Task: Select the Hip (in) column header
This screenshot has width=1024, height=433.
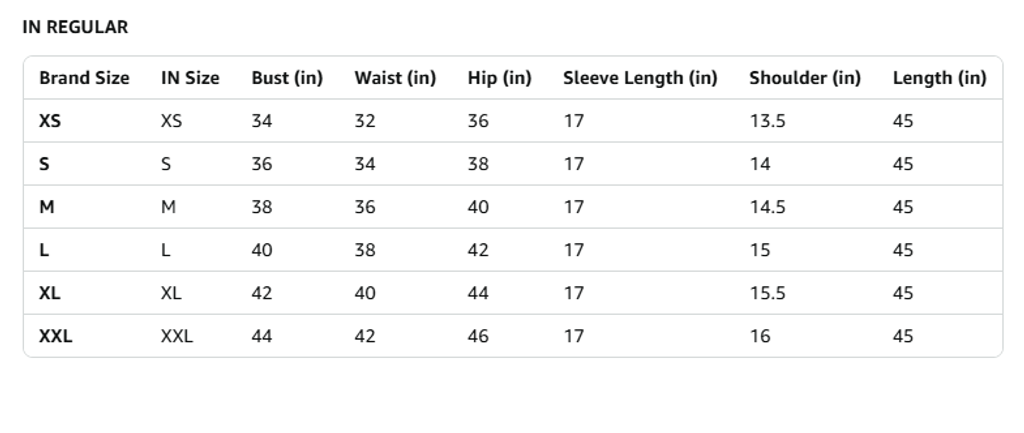Action: [499, 78]
